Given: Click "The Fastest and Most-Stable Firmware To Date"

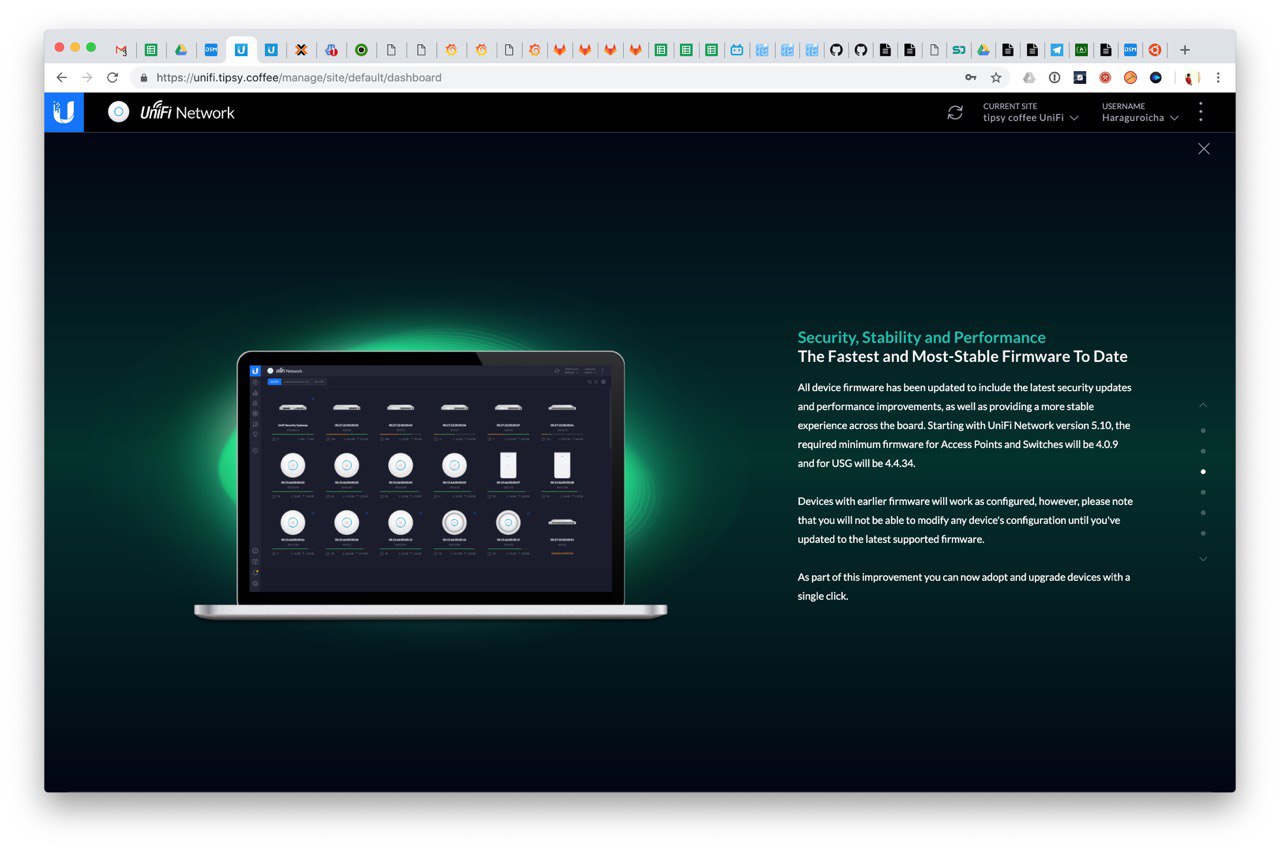Looking at the screenshot, I should [x=962, y=357].
